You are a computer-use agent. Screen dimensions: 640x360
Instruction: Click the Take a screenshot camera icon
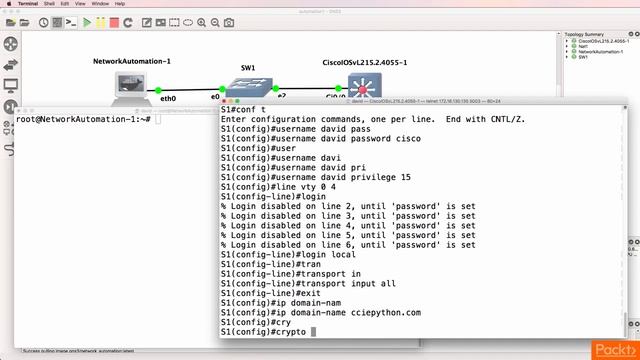[x=229, y=23]
